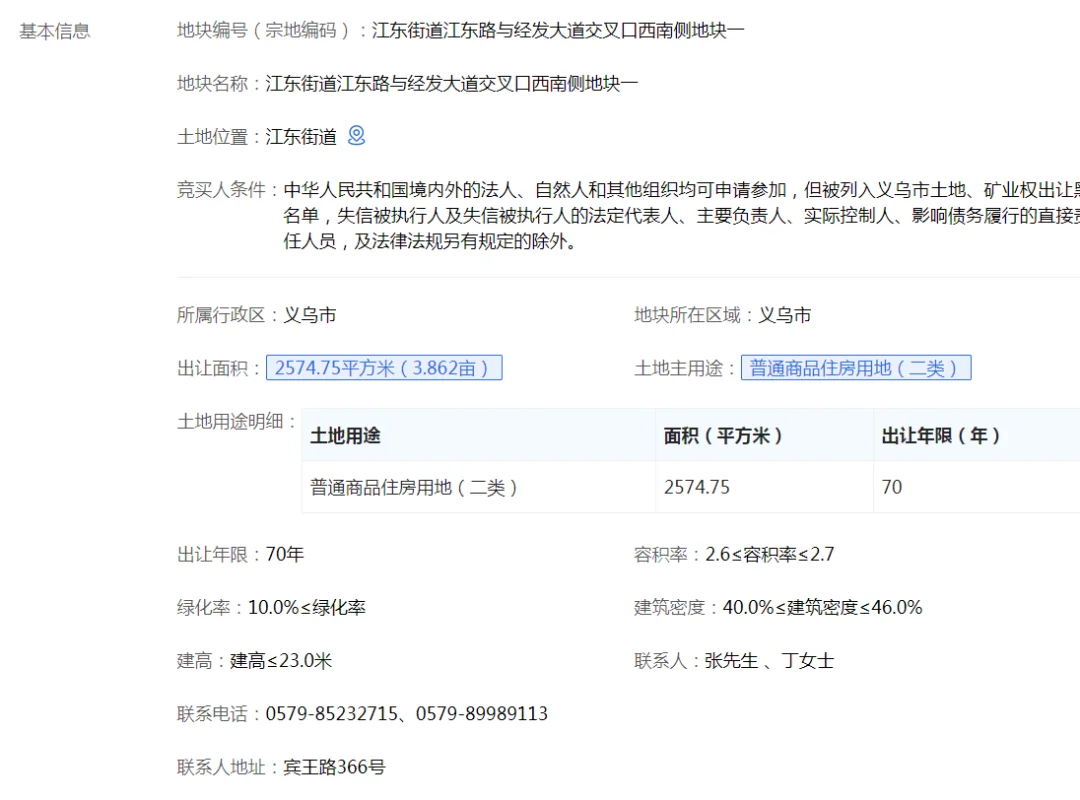Click the highlighted 普通商品住房用地（二类）main use value

tap(855, 368)
